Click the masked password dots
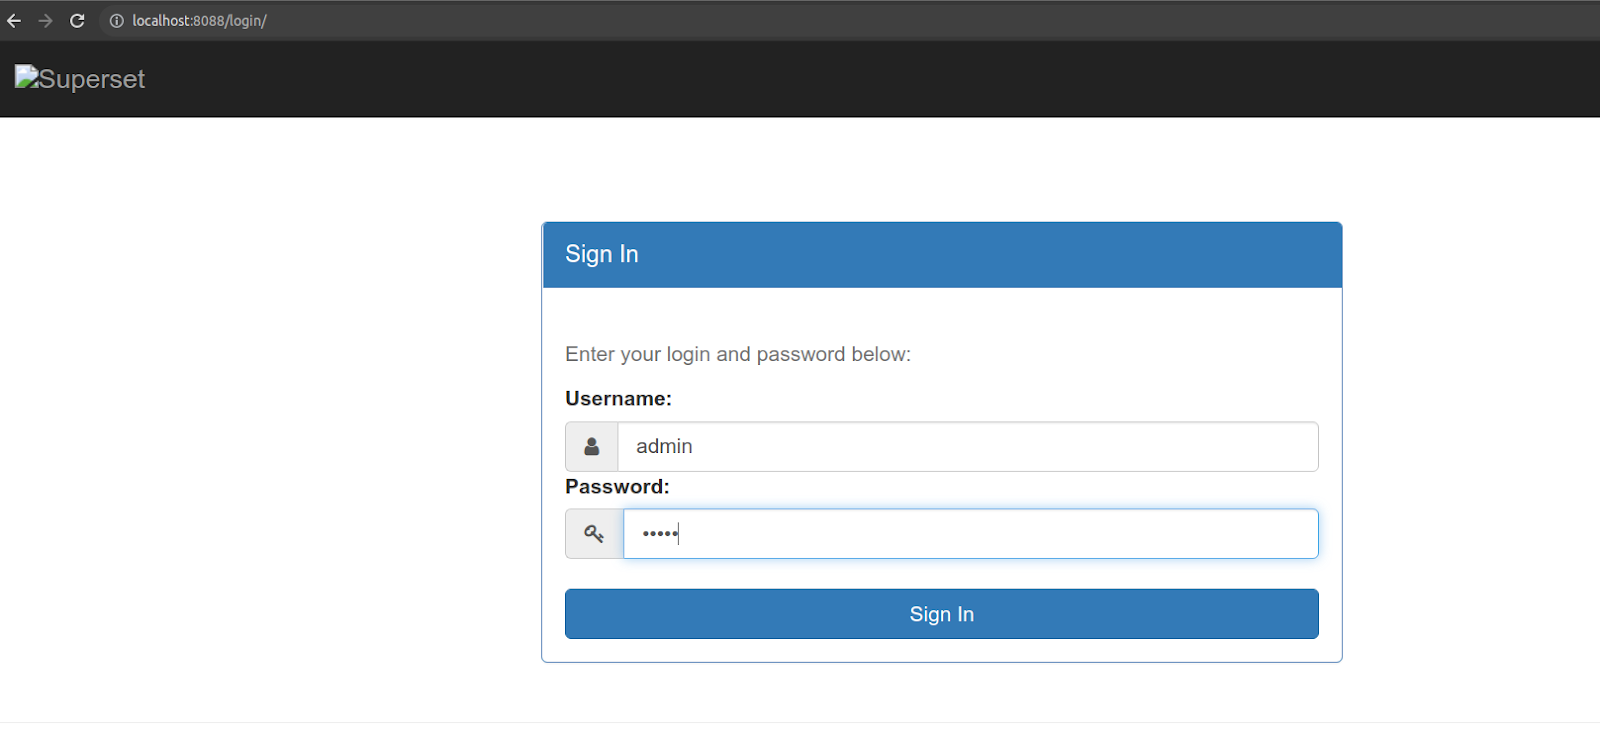Image resolution: width=1600 pixels, height=732 pixels. click(660, 534)
